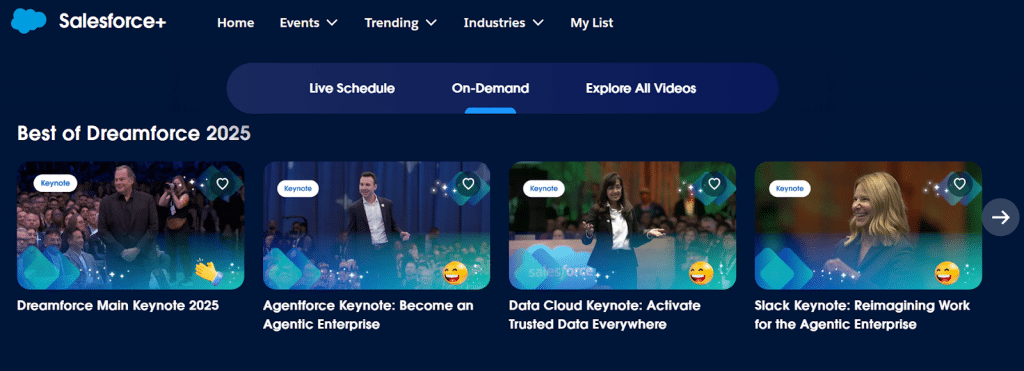Open My List in navigation
The width and height of the screenshot is (1024, 371).
(x=592, y=23)
